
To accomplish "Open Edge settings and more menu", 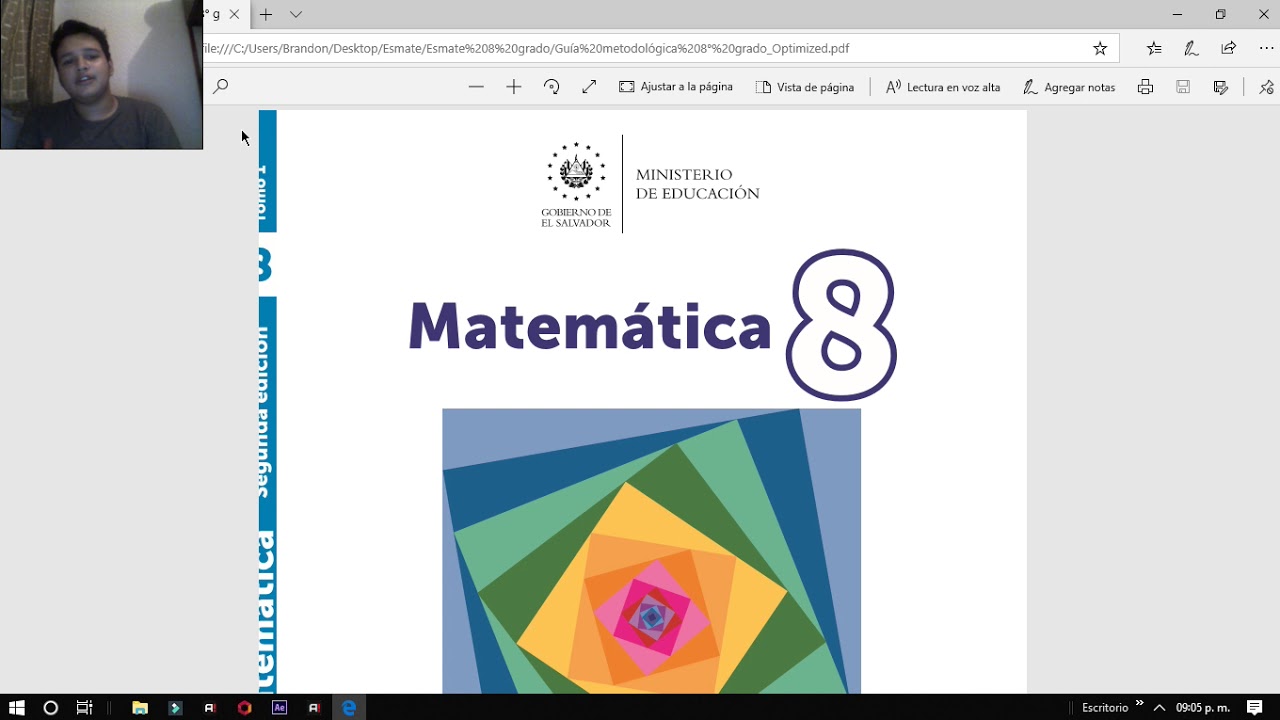I will pyautogui.click(x=1266, y=48).
